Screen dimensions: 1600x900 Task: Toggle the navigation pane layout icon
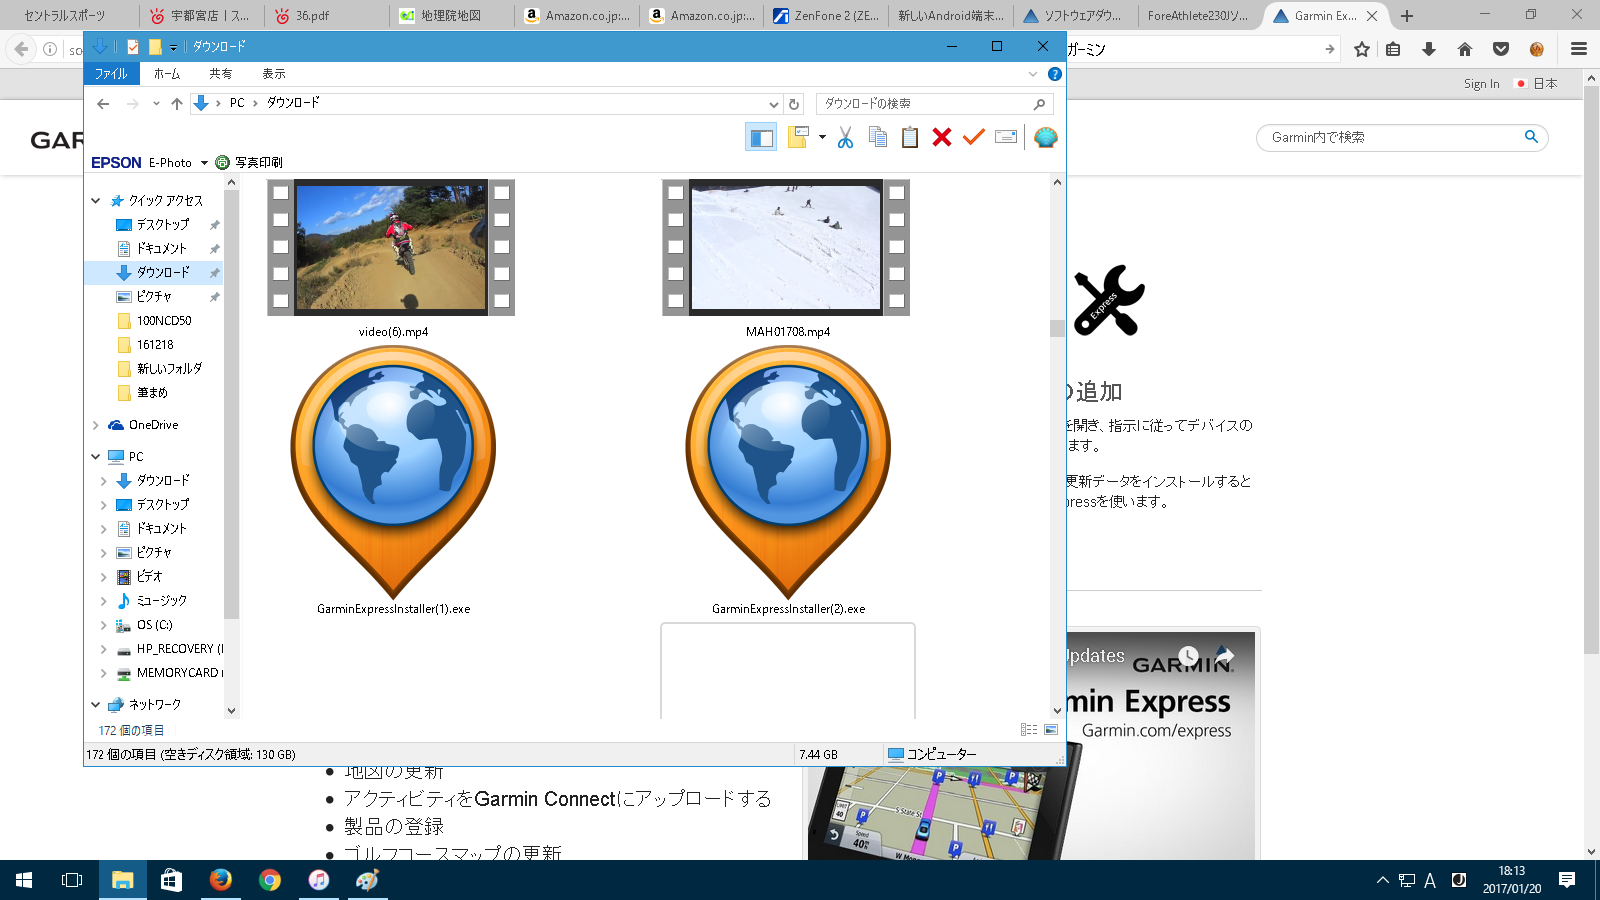761,138
